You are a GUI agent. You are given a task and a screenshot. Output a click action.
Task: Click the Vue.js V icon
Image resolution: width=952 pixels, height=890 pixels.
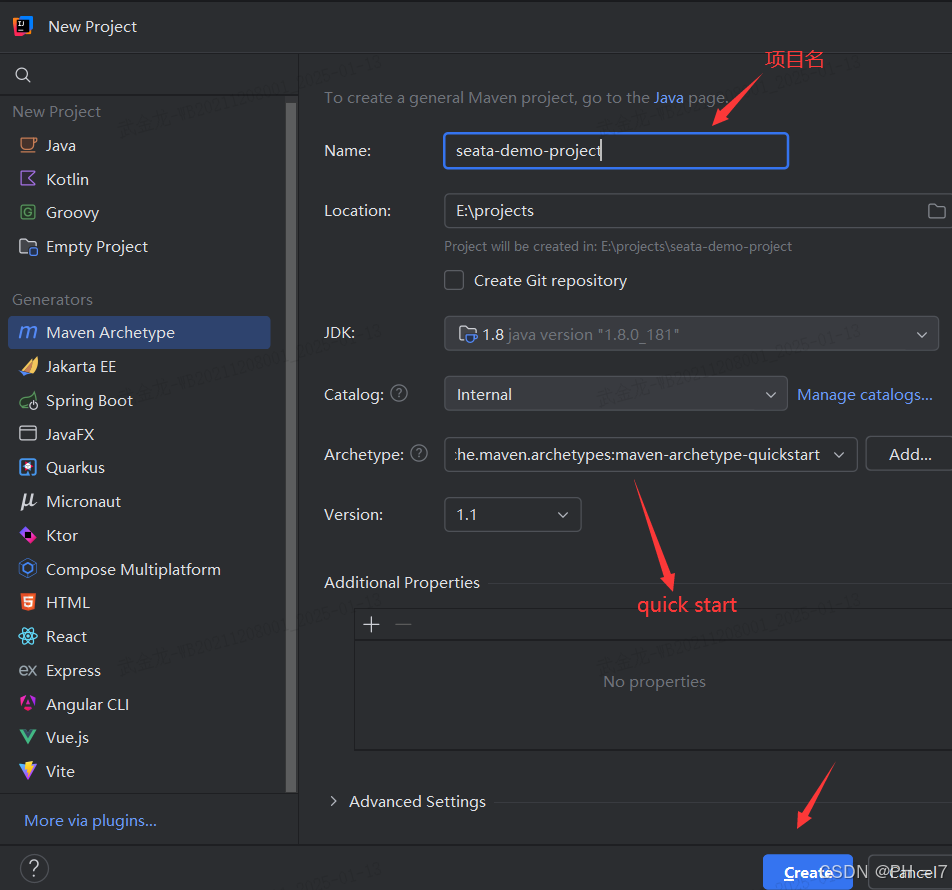(x=28, y=737)
